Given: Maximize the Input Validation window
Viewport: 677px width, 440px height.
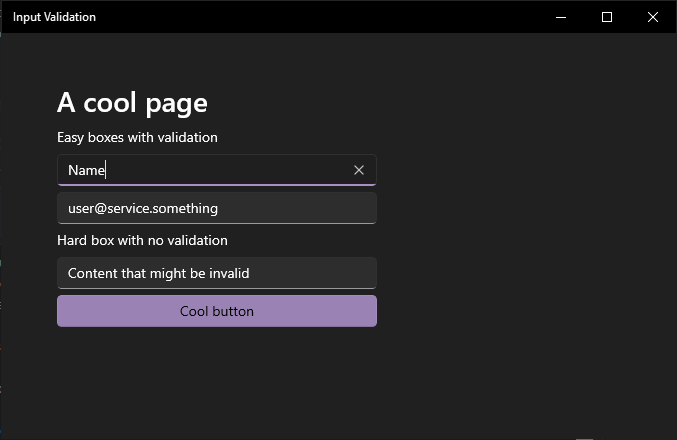Looking at the screenshot, I should click(x=607, y=17).
